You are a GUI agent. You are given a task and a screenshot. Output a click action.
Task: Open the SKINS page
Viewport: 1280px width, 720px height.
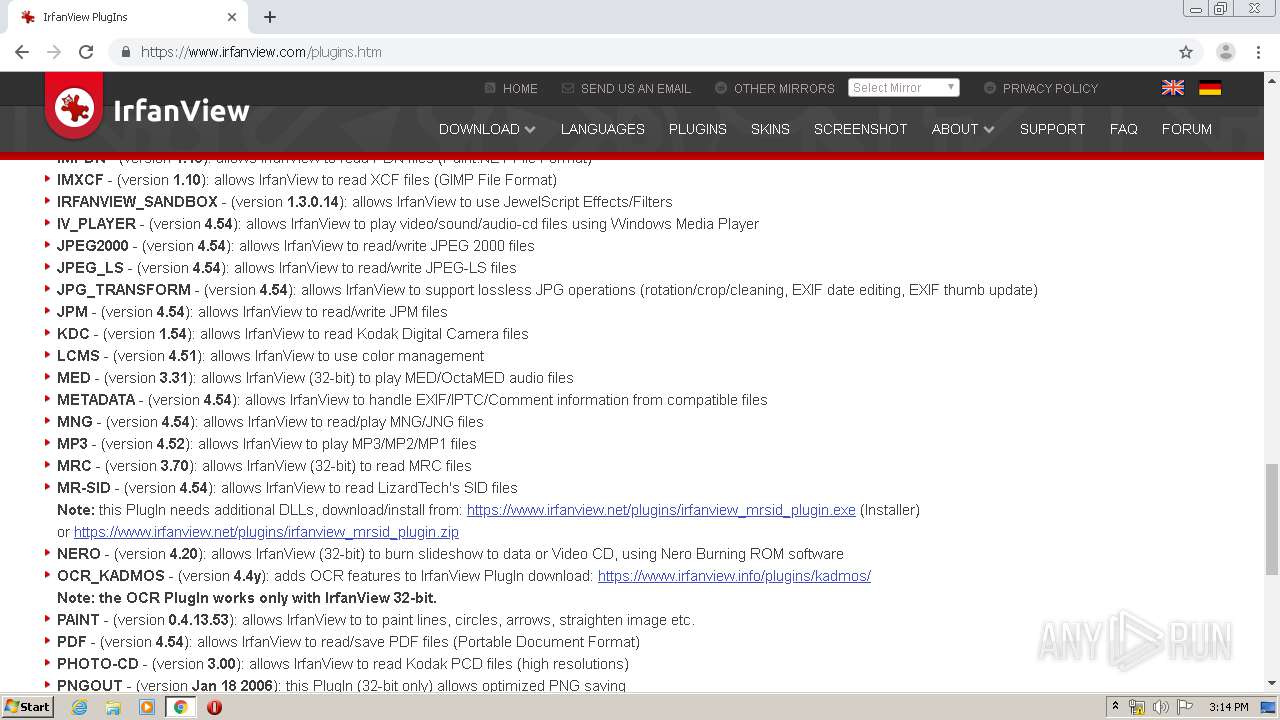pos(770,129)
